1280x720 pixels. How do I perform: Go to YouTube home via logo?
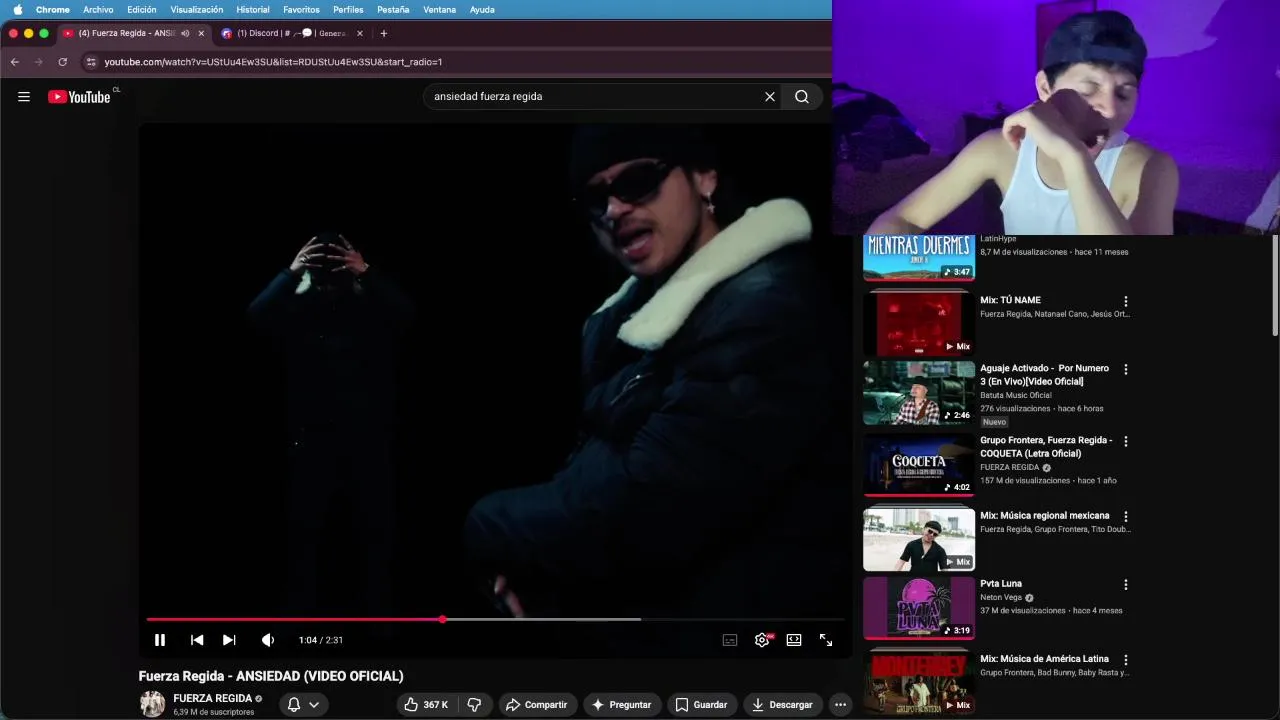point(80,97)
